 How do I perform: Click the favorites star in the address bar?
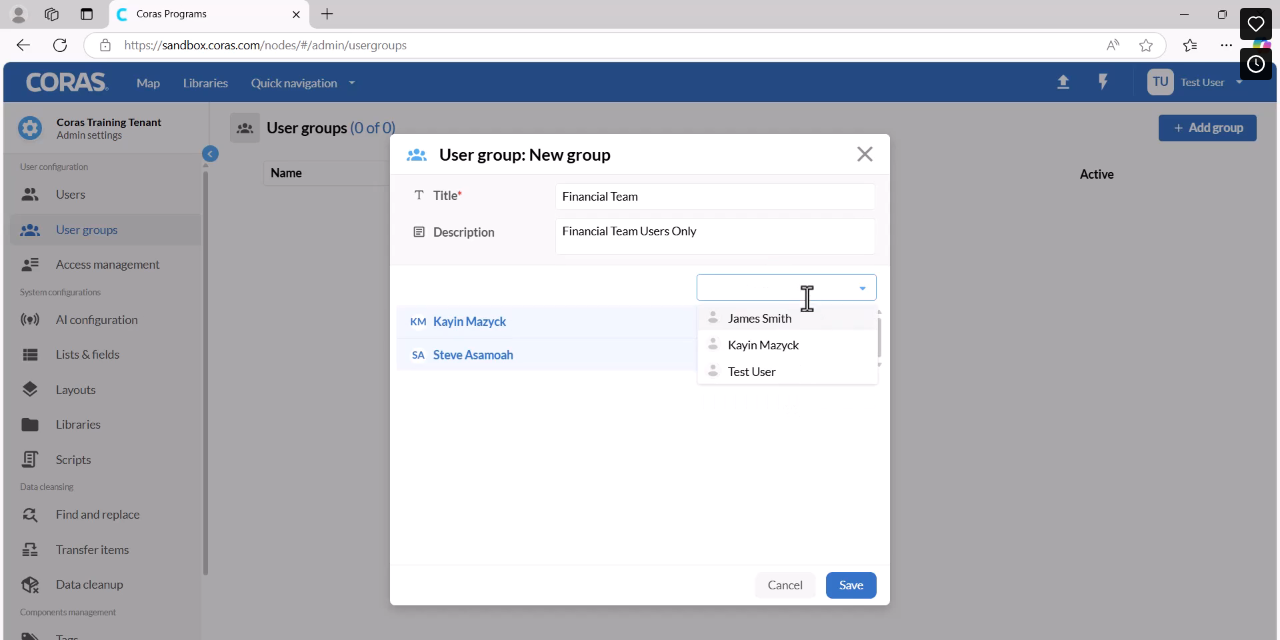[1146, 45]
